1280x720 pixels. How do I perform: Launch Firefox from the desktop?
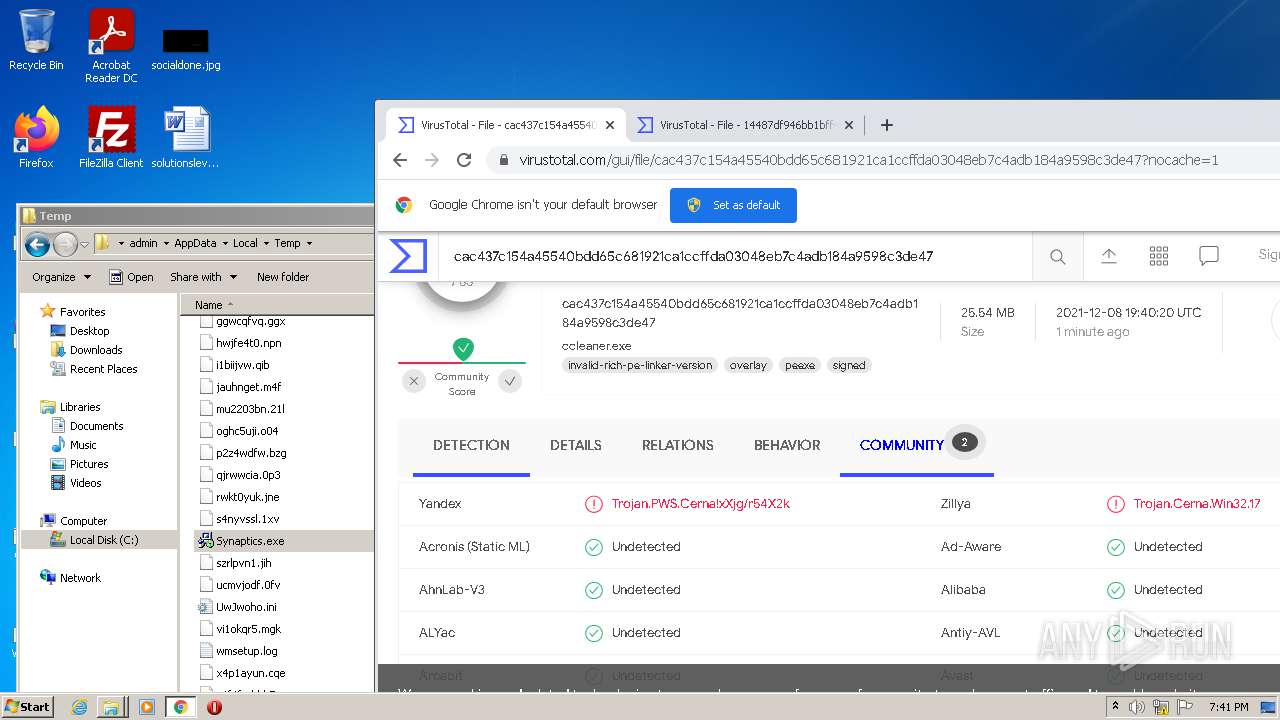pyautogui.click(x=36, y=138)
